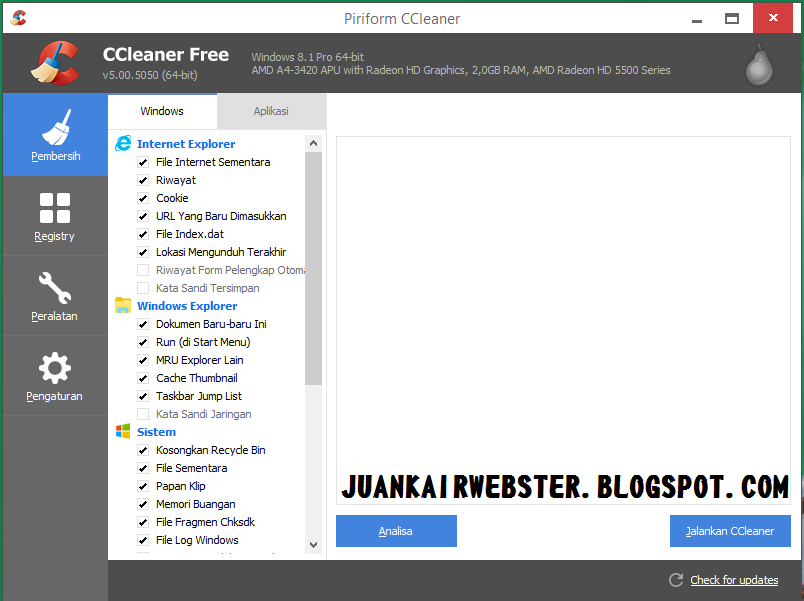Screen dimensions: 804x601
Task: Toggle Lokasi Mengunduh Terakhir checkbox
Action: point(143,252)
